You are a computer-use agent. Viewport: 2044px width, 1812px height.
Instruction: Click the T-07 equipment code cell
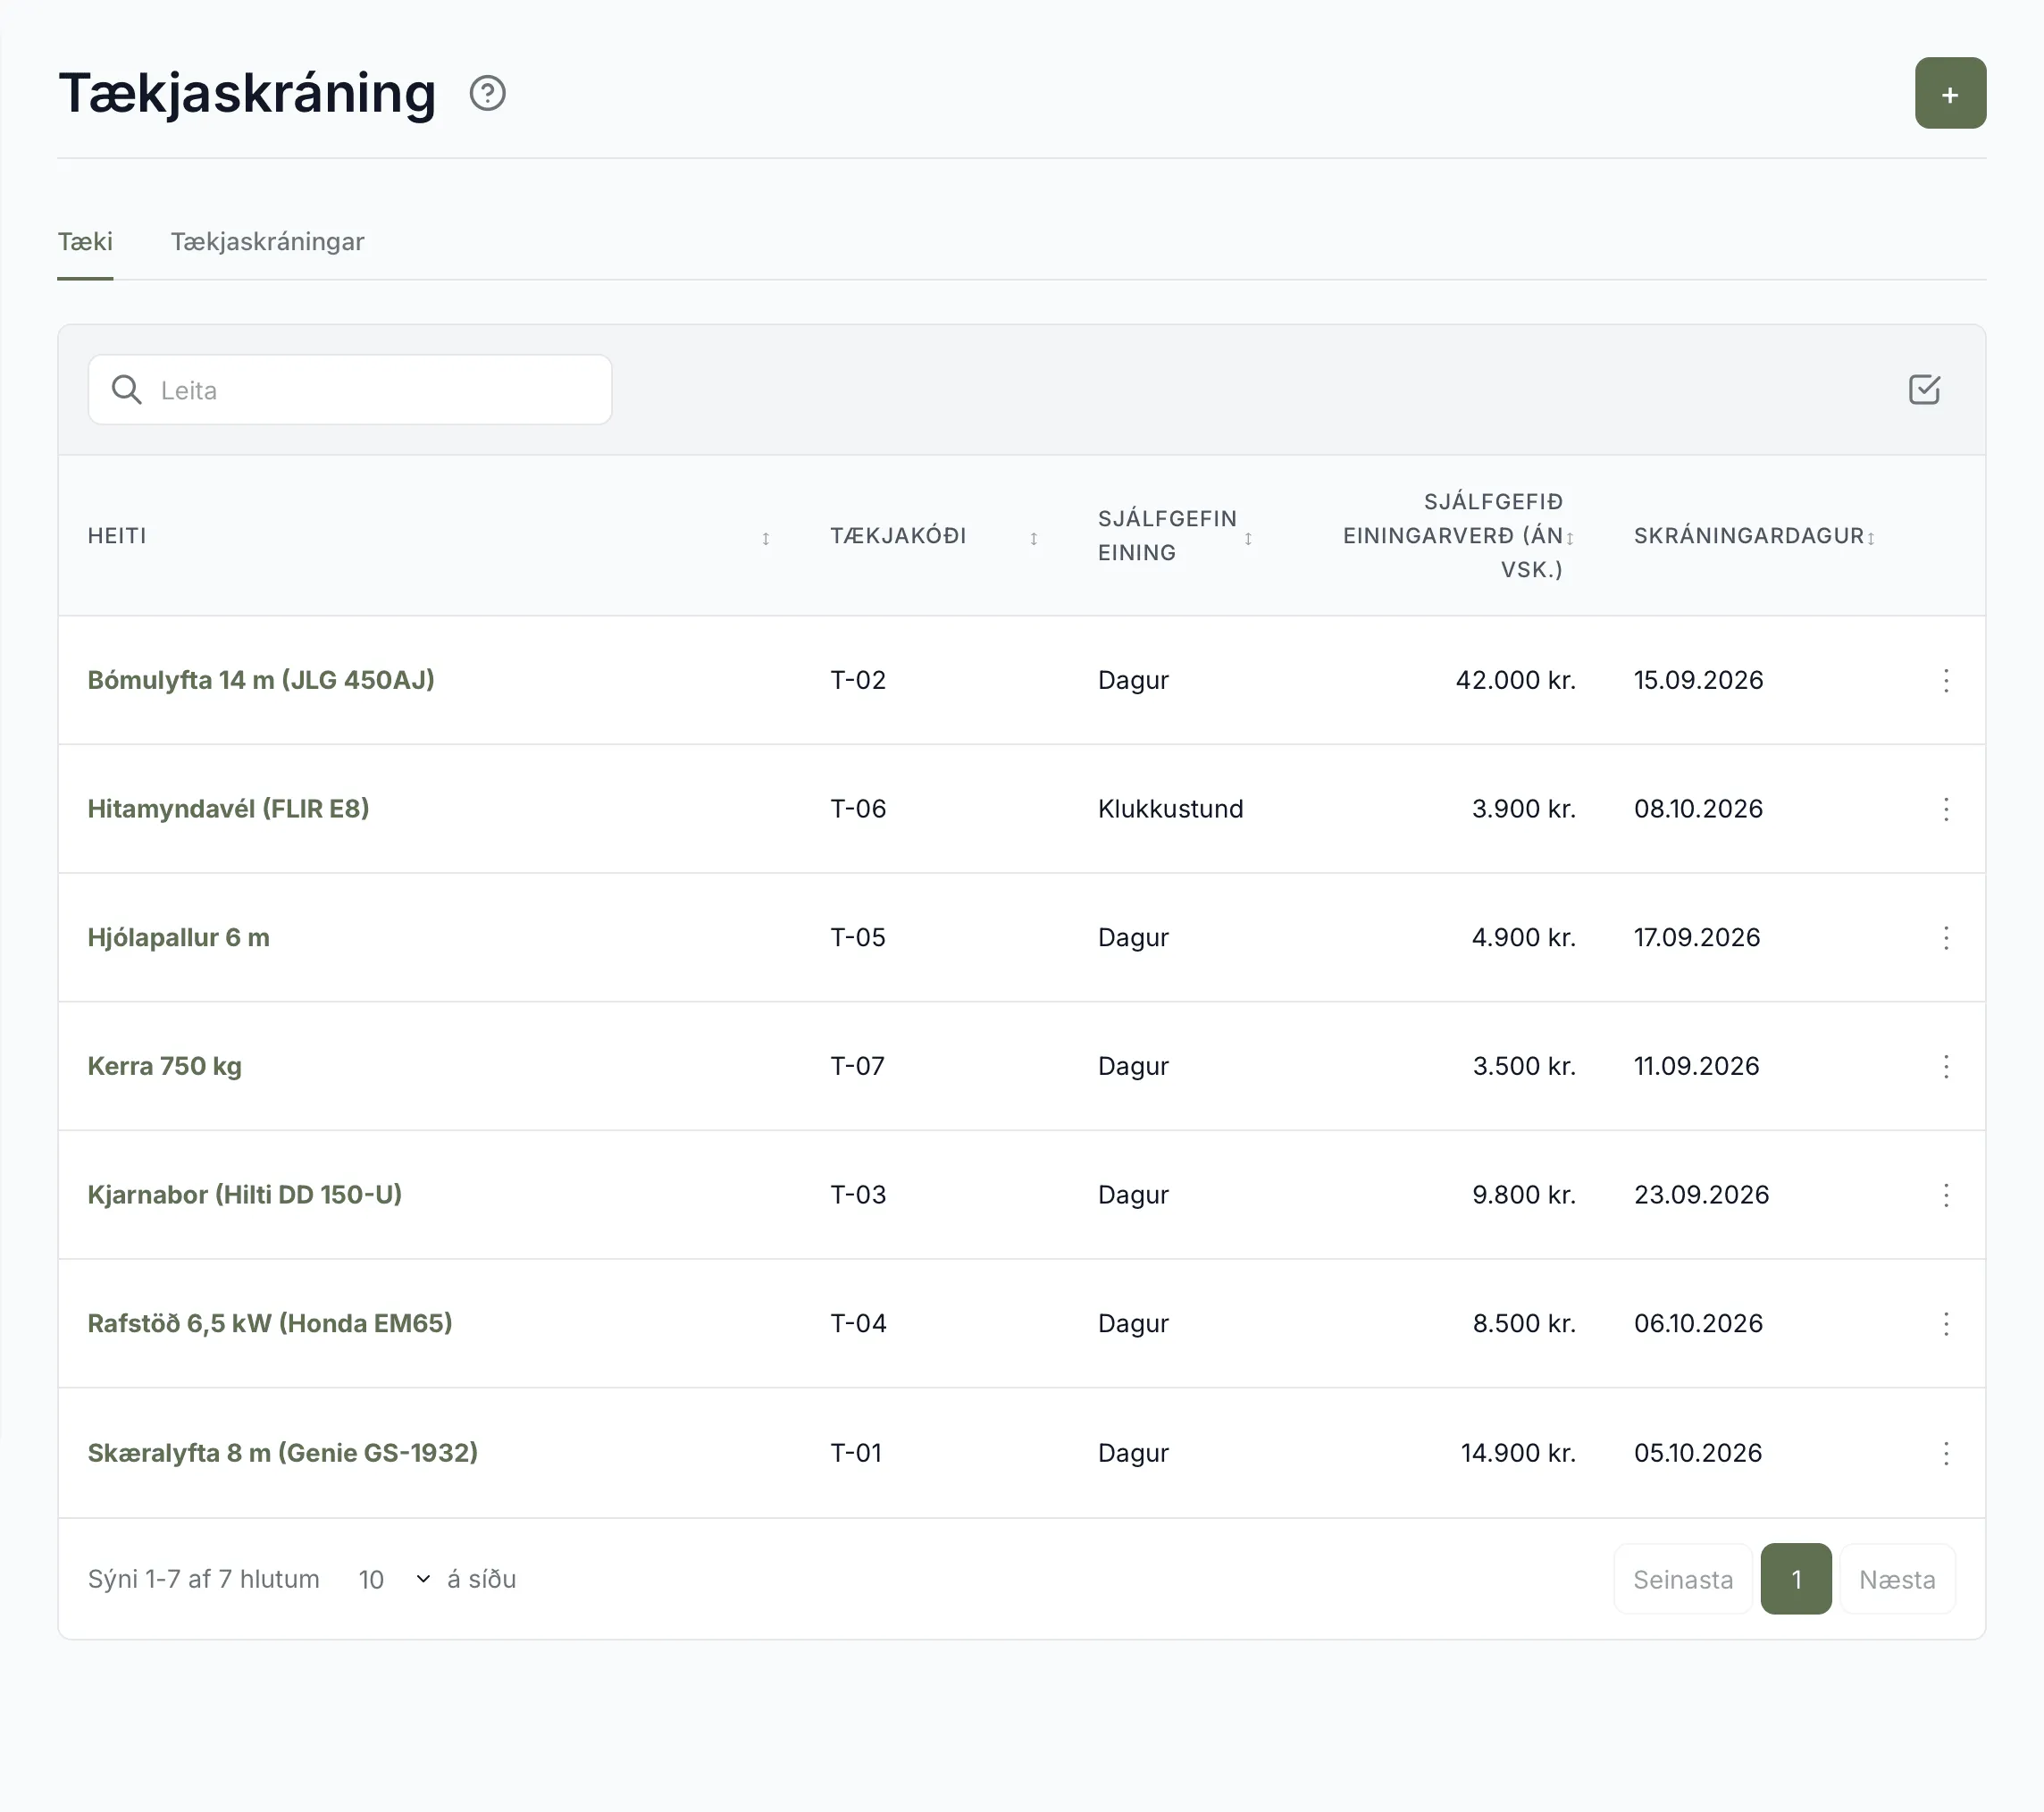(x=857, y=1066)
